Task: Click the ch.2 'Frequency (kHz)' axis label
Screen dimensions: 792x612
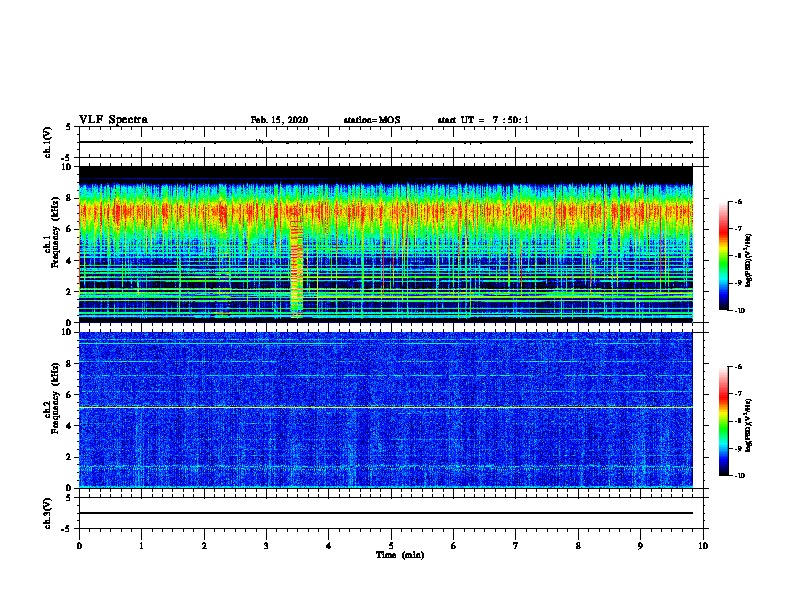Action: pos(55,398)
